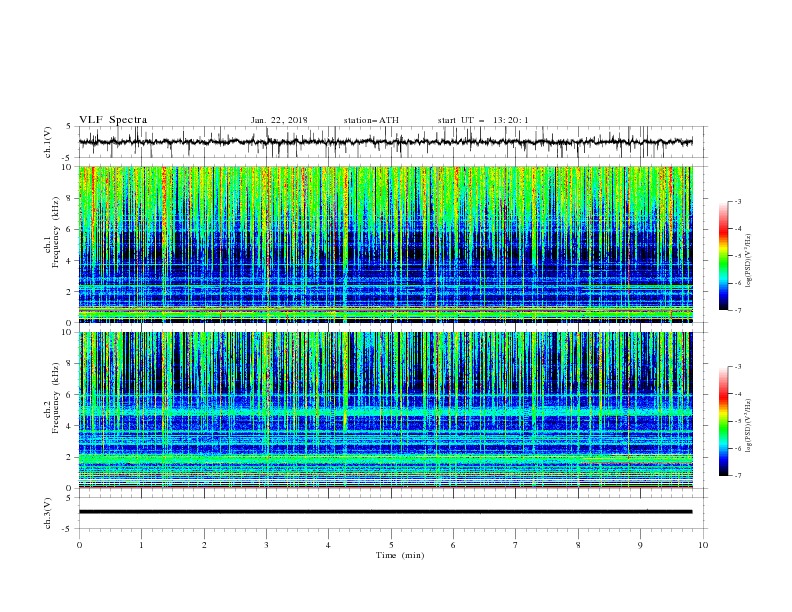Click inside the ch.1 spectrogram panel

coord(385,244)
